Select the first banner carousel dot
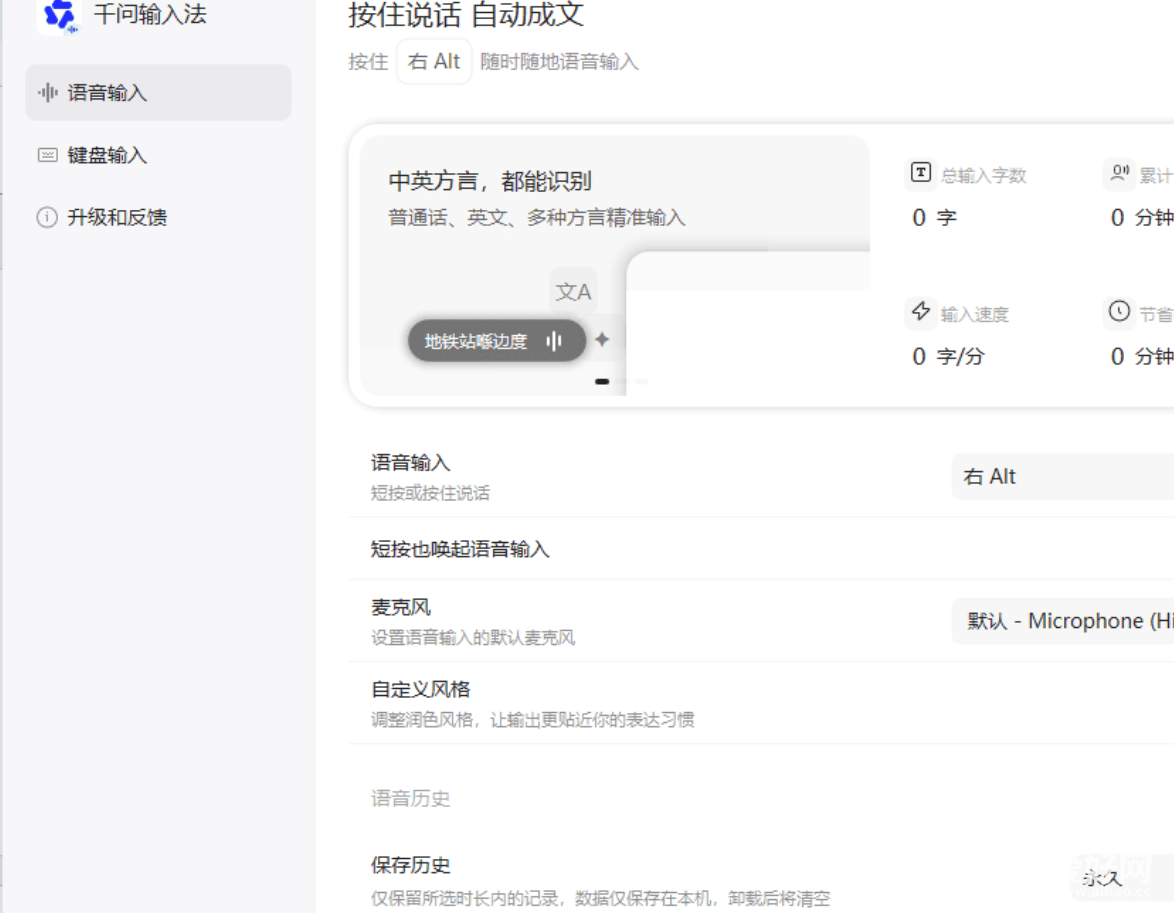 tap(602, 381)
